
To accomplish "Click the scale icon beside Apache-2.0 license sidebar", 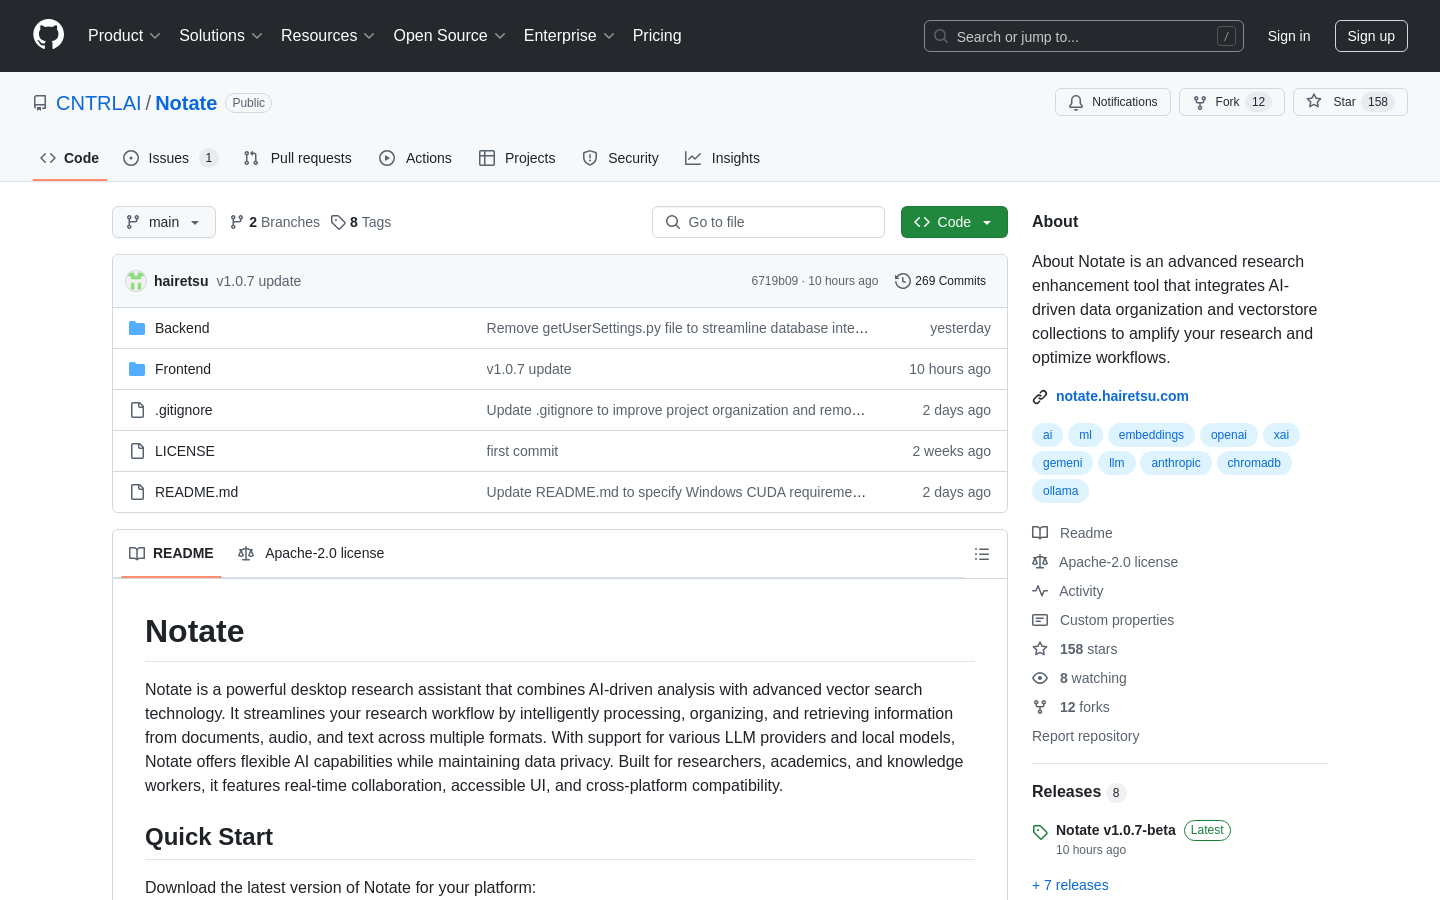I will [x=1040, y=562].
